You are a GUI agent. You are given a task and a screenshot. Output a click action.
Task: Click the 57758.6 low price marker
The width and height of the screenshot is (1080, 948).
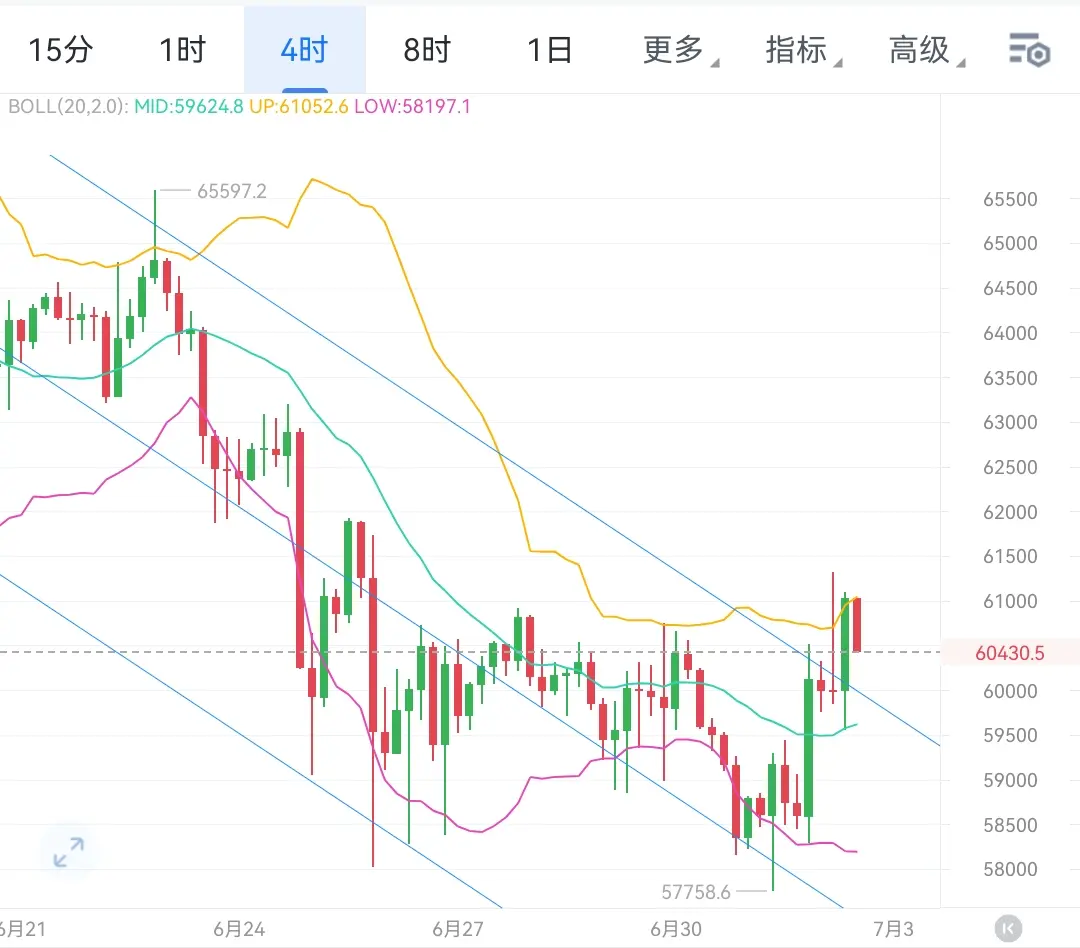[696, 892]
